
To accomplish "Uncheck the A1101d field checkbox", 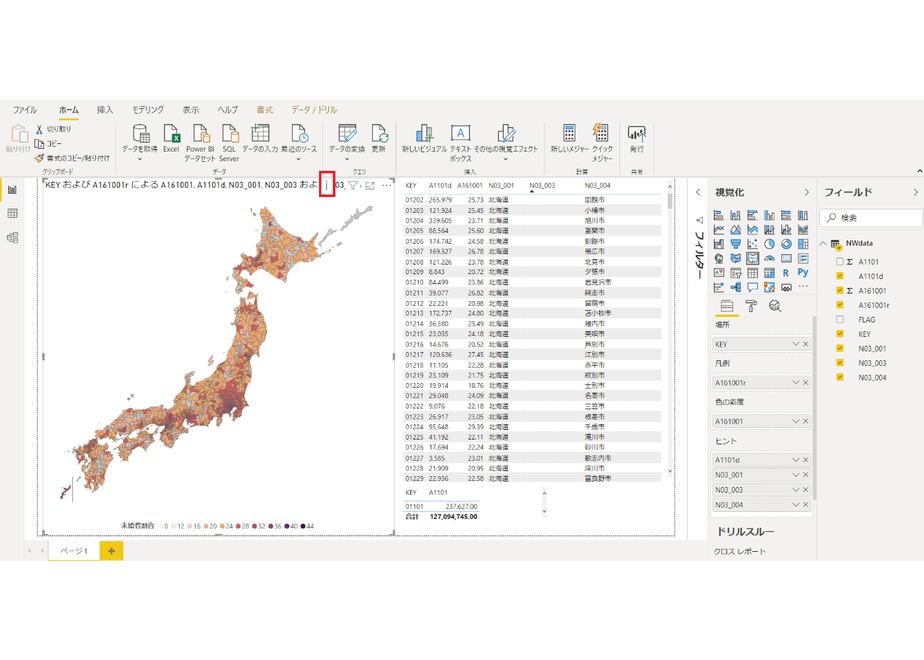I will pyautogui.click(x=840, y=276).
